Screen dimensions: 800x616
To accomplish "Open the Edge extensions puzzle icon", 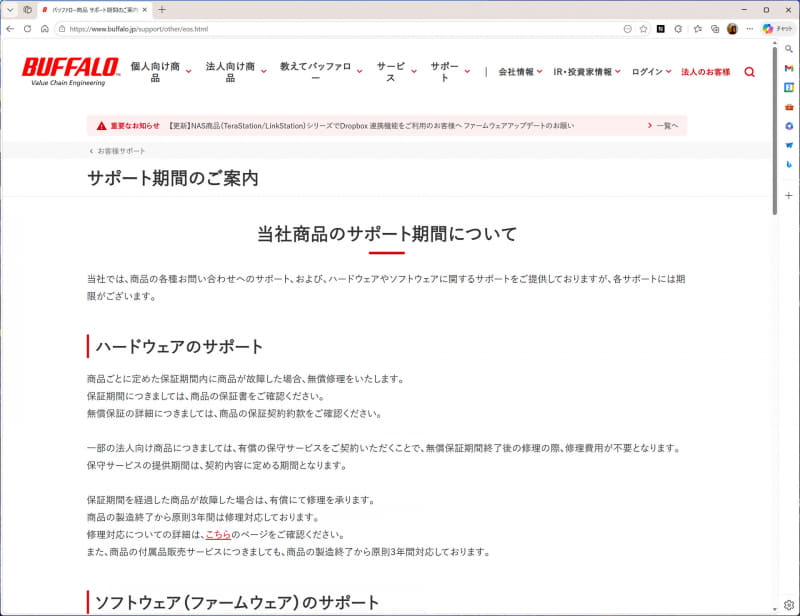I will point(676,31).
